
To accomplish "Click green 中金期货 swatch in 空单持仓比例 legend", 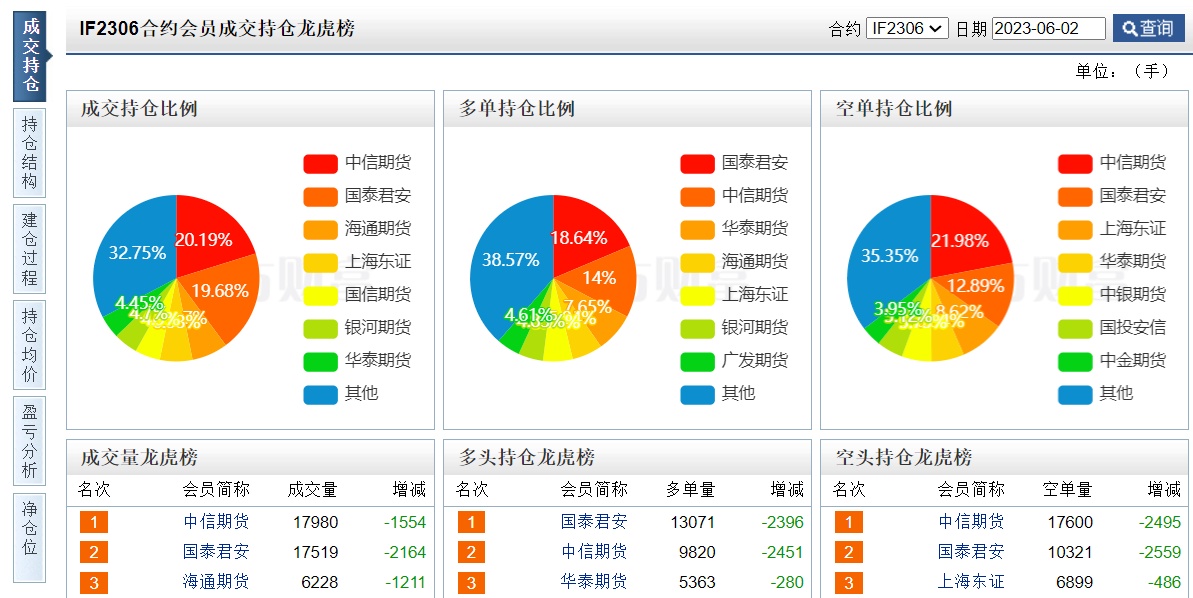I will click(x=1075, y=361).
